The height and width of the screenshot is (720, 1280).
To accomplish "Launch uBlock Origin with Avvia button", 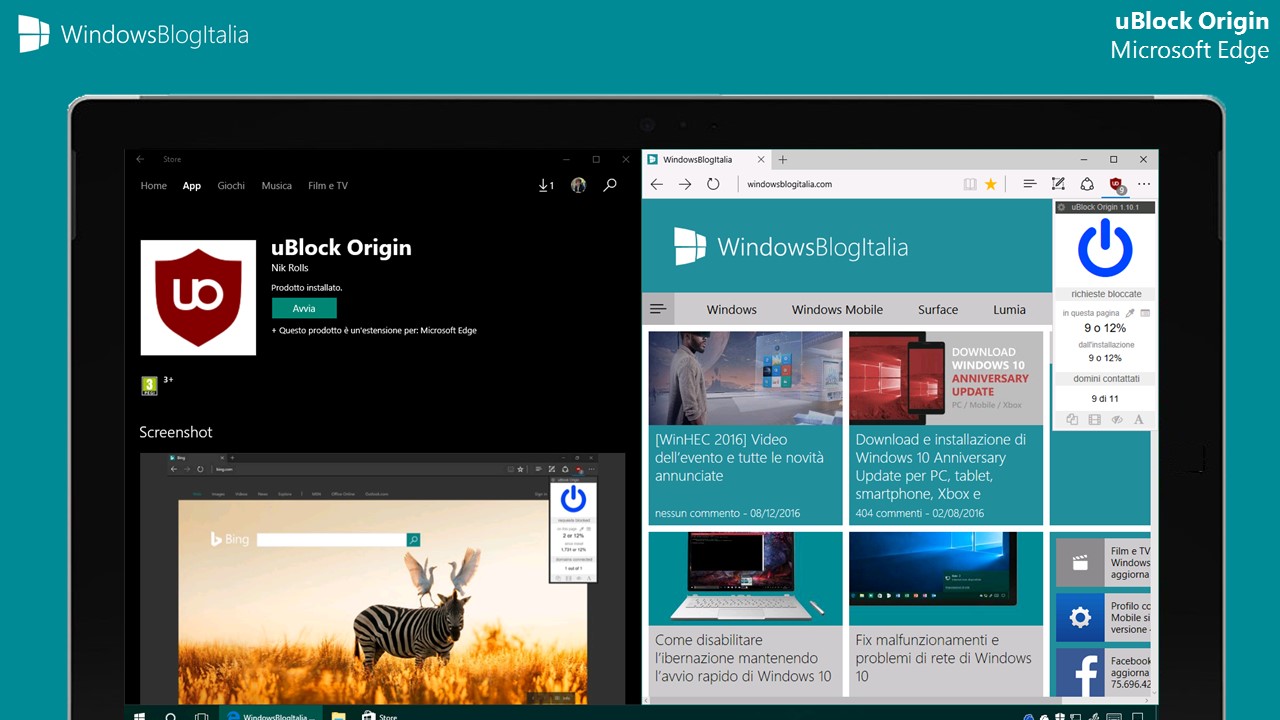I will pos(304,308).
